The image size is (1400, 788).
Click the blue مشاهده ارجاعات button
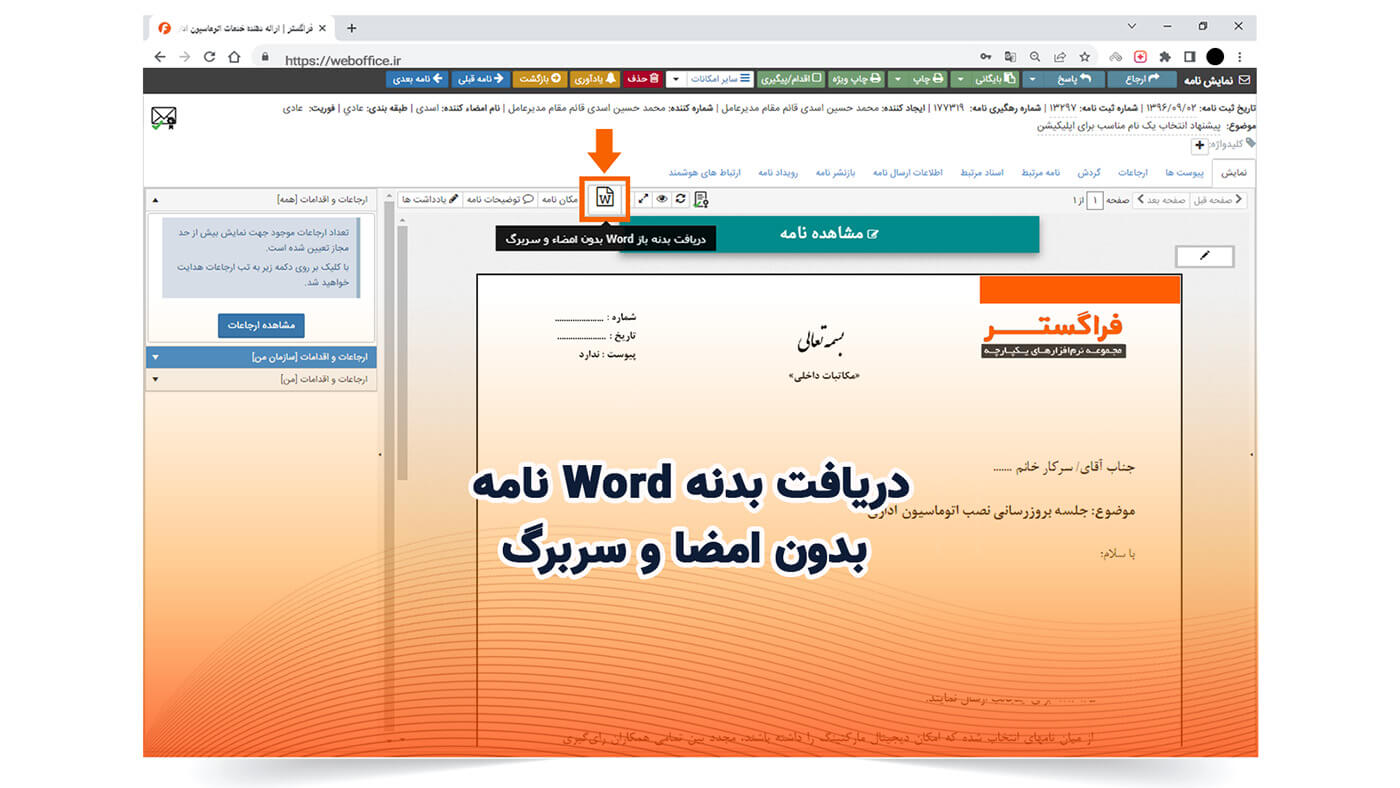pos(261,325)
